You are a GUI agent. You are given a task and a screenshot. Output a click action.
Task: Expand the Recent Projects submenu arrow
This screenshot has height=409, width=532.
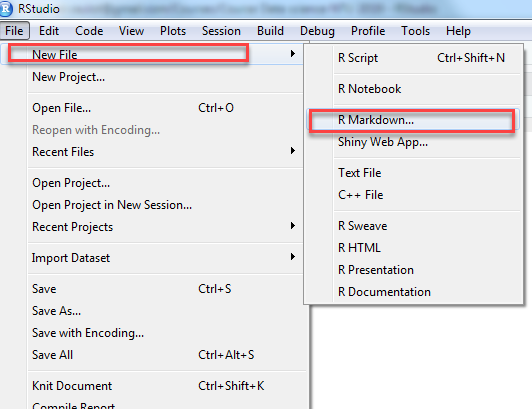point(293,226)
